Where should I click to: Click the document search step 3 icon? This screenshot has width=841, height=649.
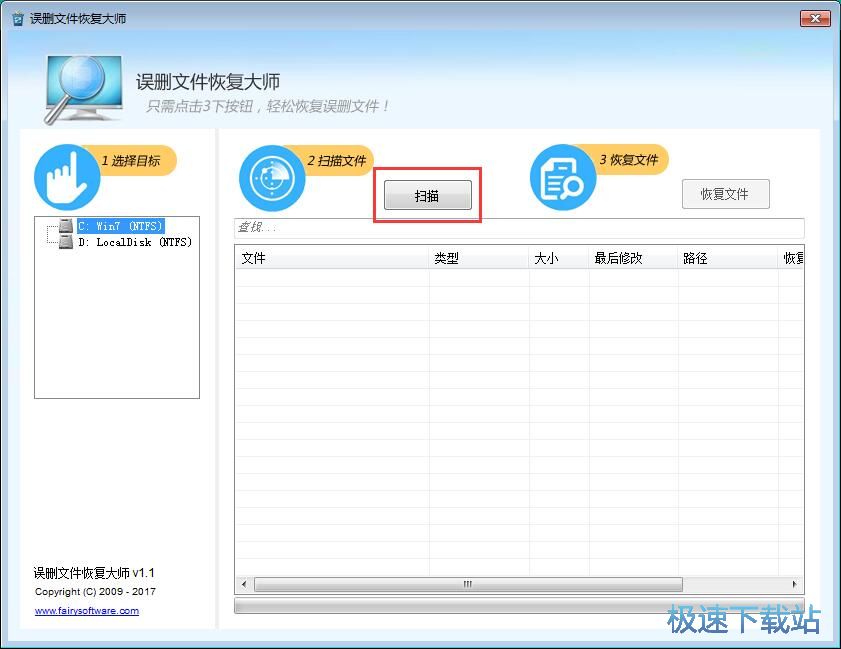tap(563, 177)
